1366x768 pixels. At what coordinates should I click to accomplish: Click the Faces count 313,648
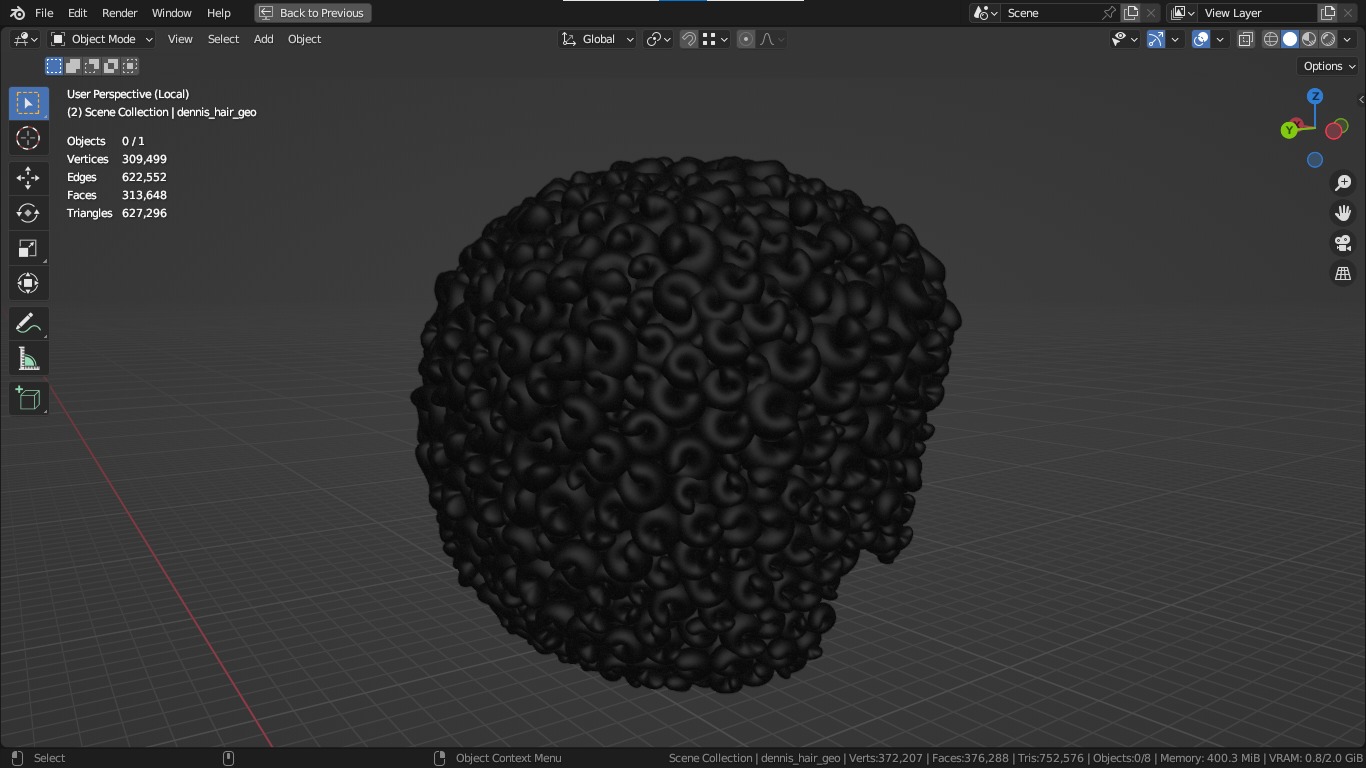click(x=144, y=195)
